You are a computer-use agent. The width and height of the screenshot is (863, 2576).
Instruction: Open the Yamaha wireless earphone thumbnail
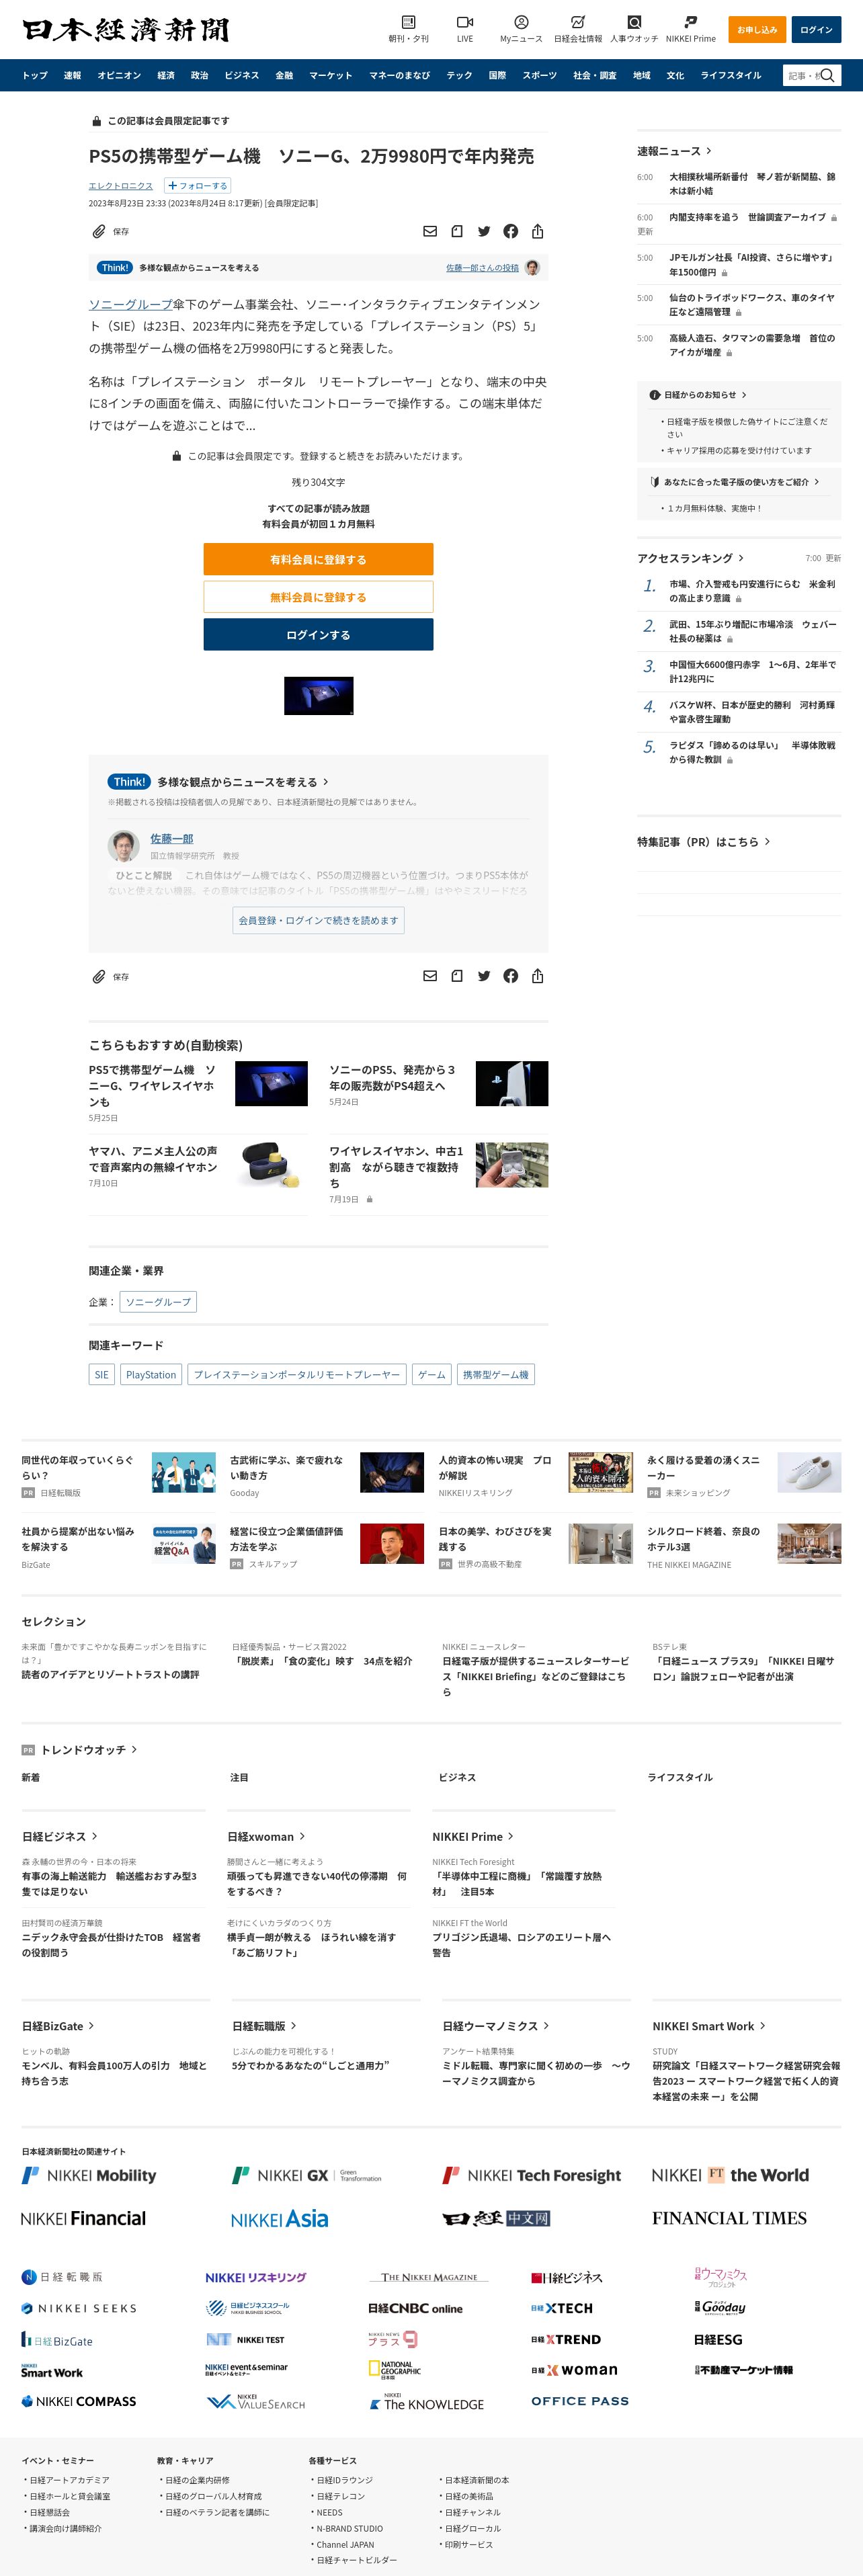pyautogui.click(x=271, y=1166)
